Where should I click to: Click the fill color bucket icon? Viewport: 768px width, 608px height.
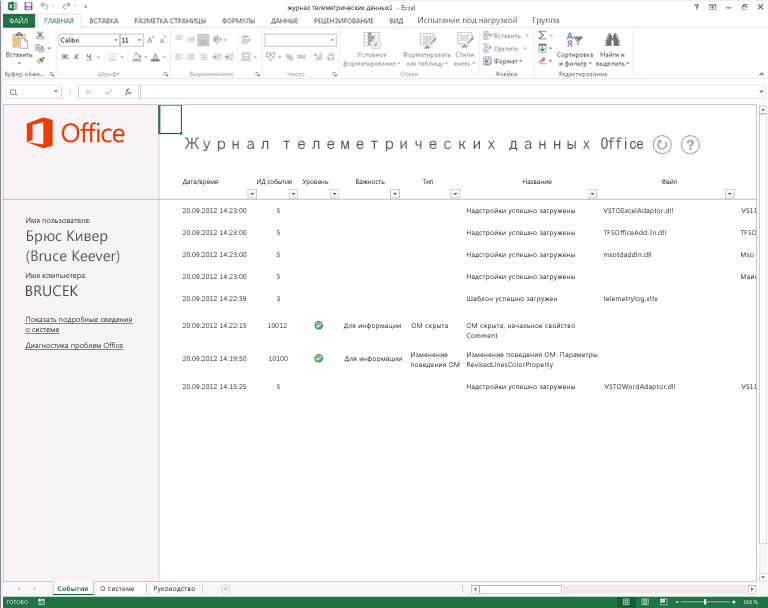click(137, 57)
